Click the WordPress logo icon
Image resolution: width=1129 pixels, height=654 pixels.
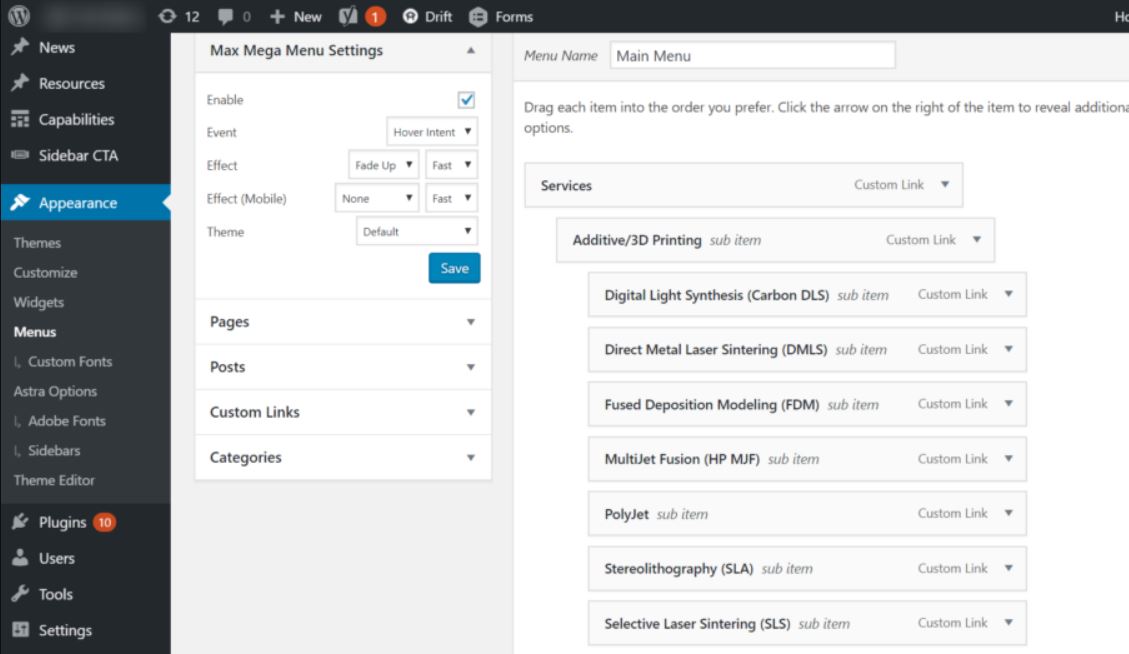click(19, 16)
